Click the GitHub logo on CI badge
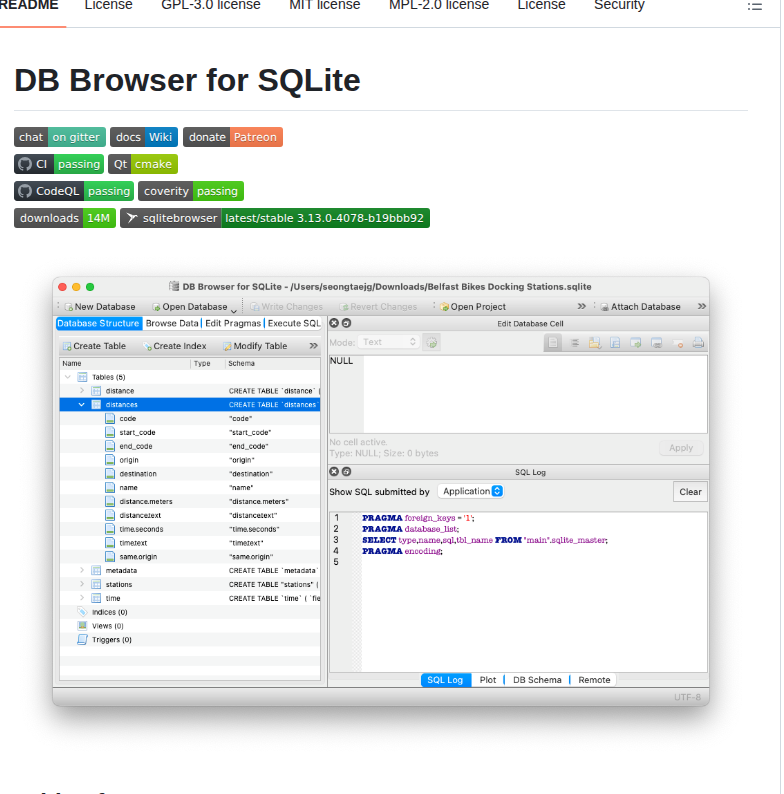Viewport: 784px width, 794px height. point(25,164)
